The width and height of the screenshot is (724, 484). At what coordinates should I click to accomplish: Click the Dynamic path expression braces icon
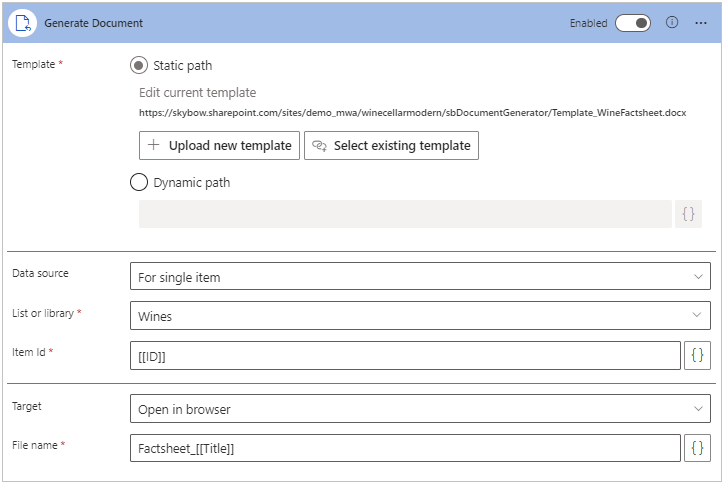(688, 214)
